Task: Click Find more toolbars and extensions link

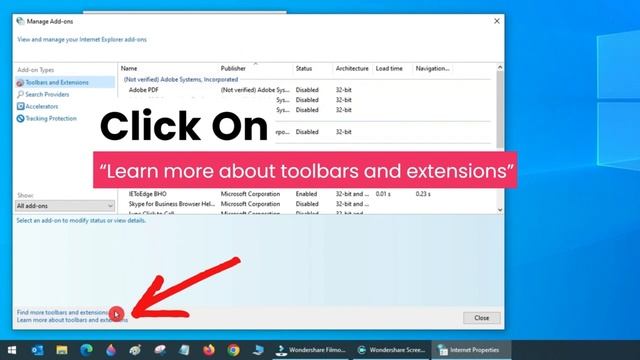Action: click(x=62, y=312)
